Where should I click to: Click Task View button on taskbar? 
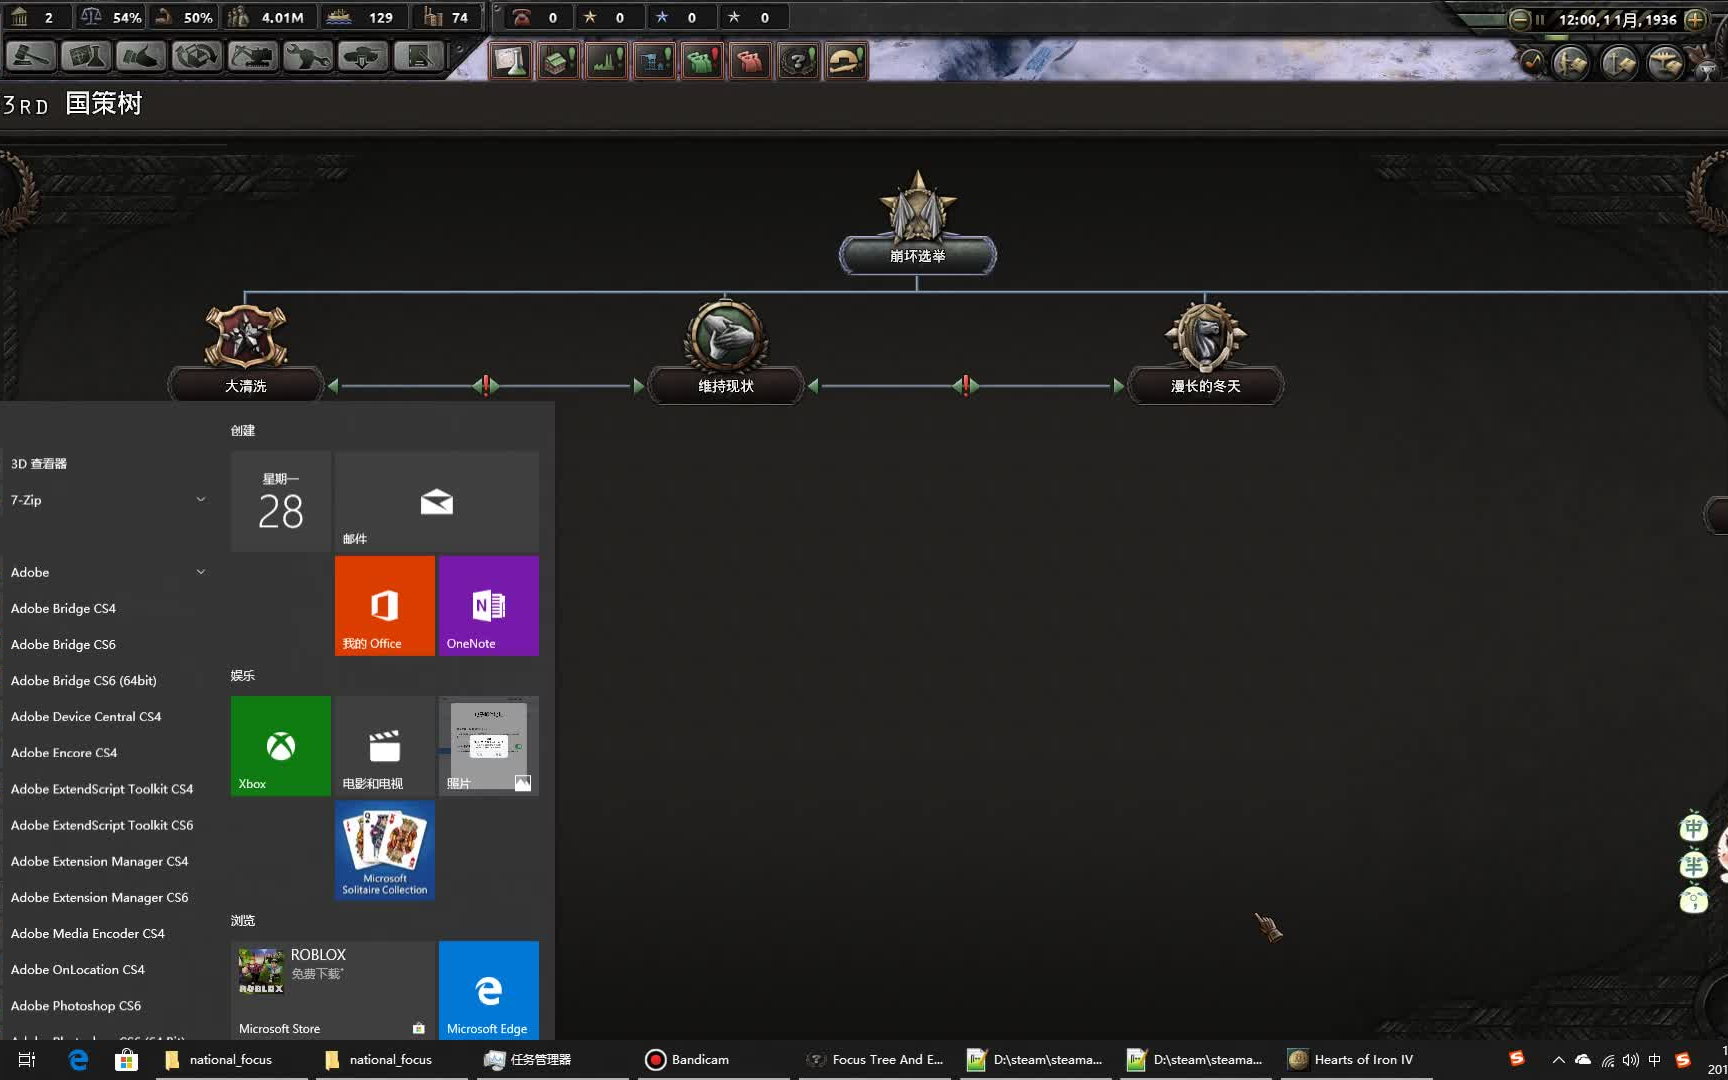pyautogui.click(x=27, y=1060)
